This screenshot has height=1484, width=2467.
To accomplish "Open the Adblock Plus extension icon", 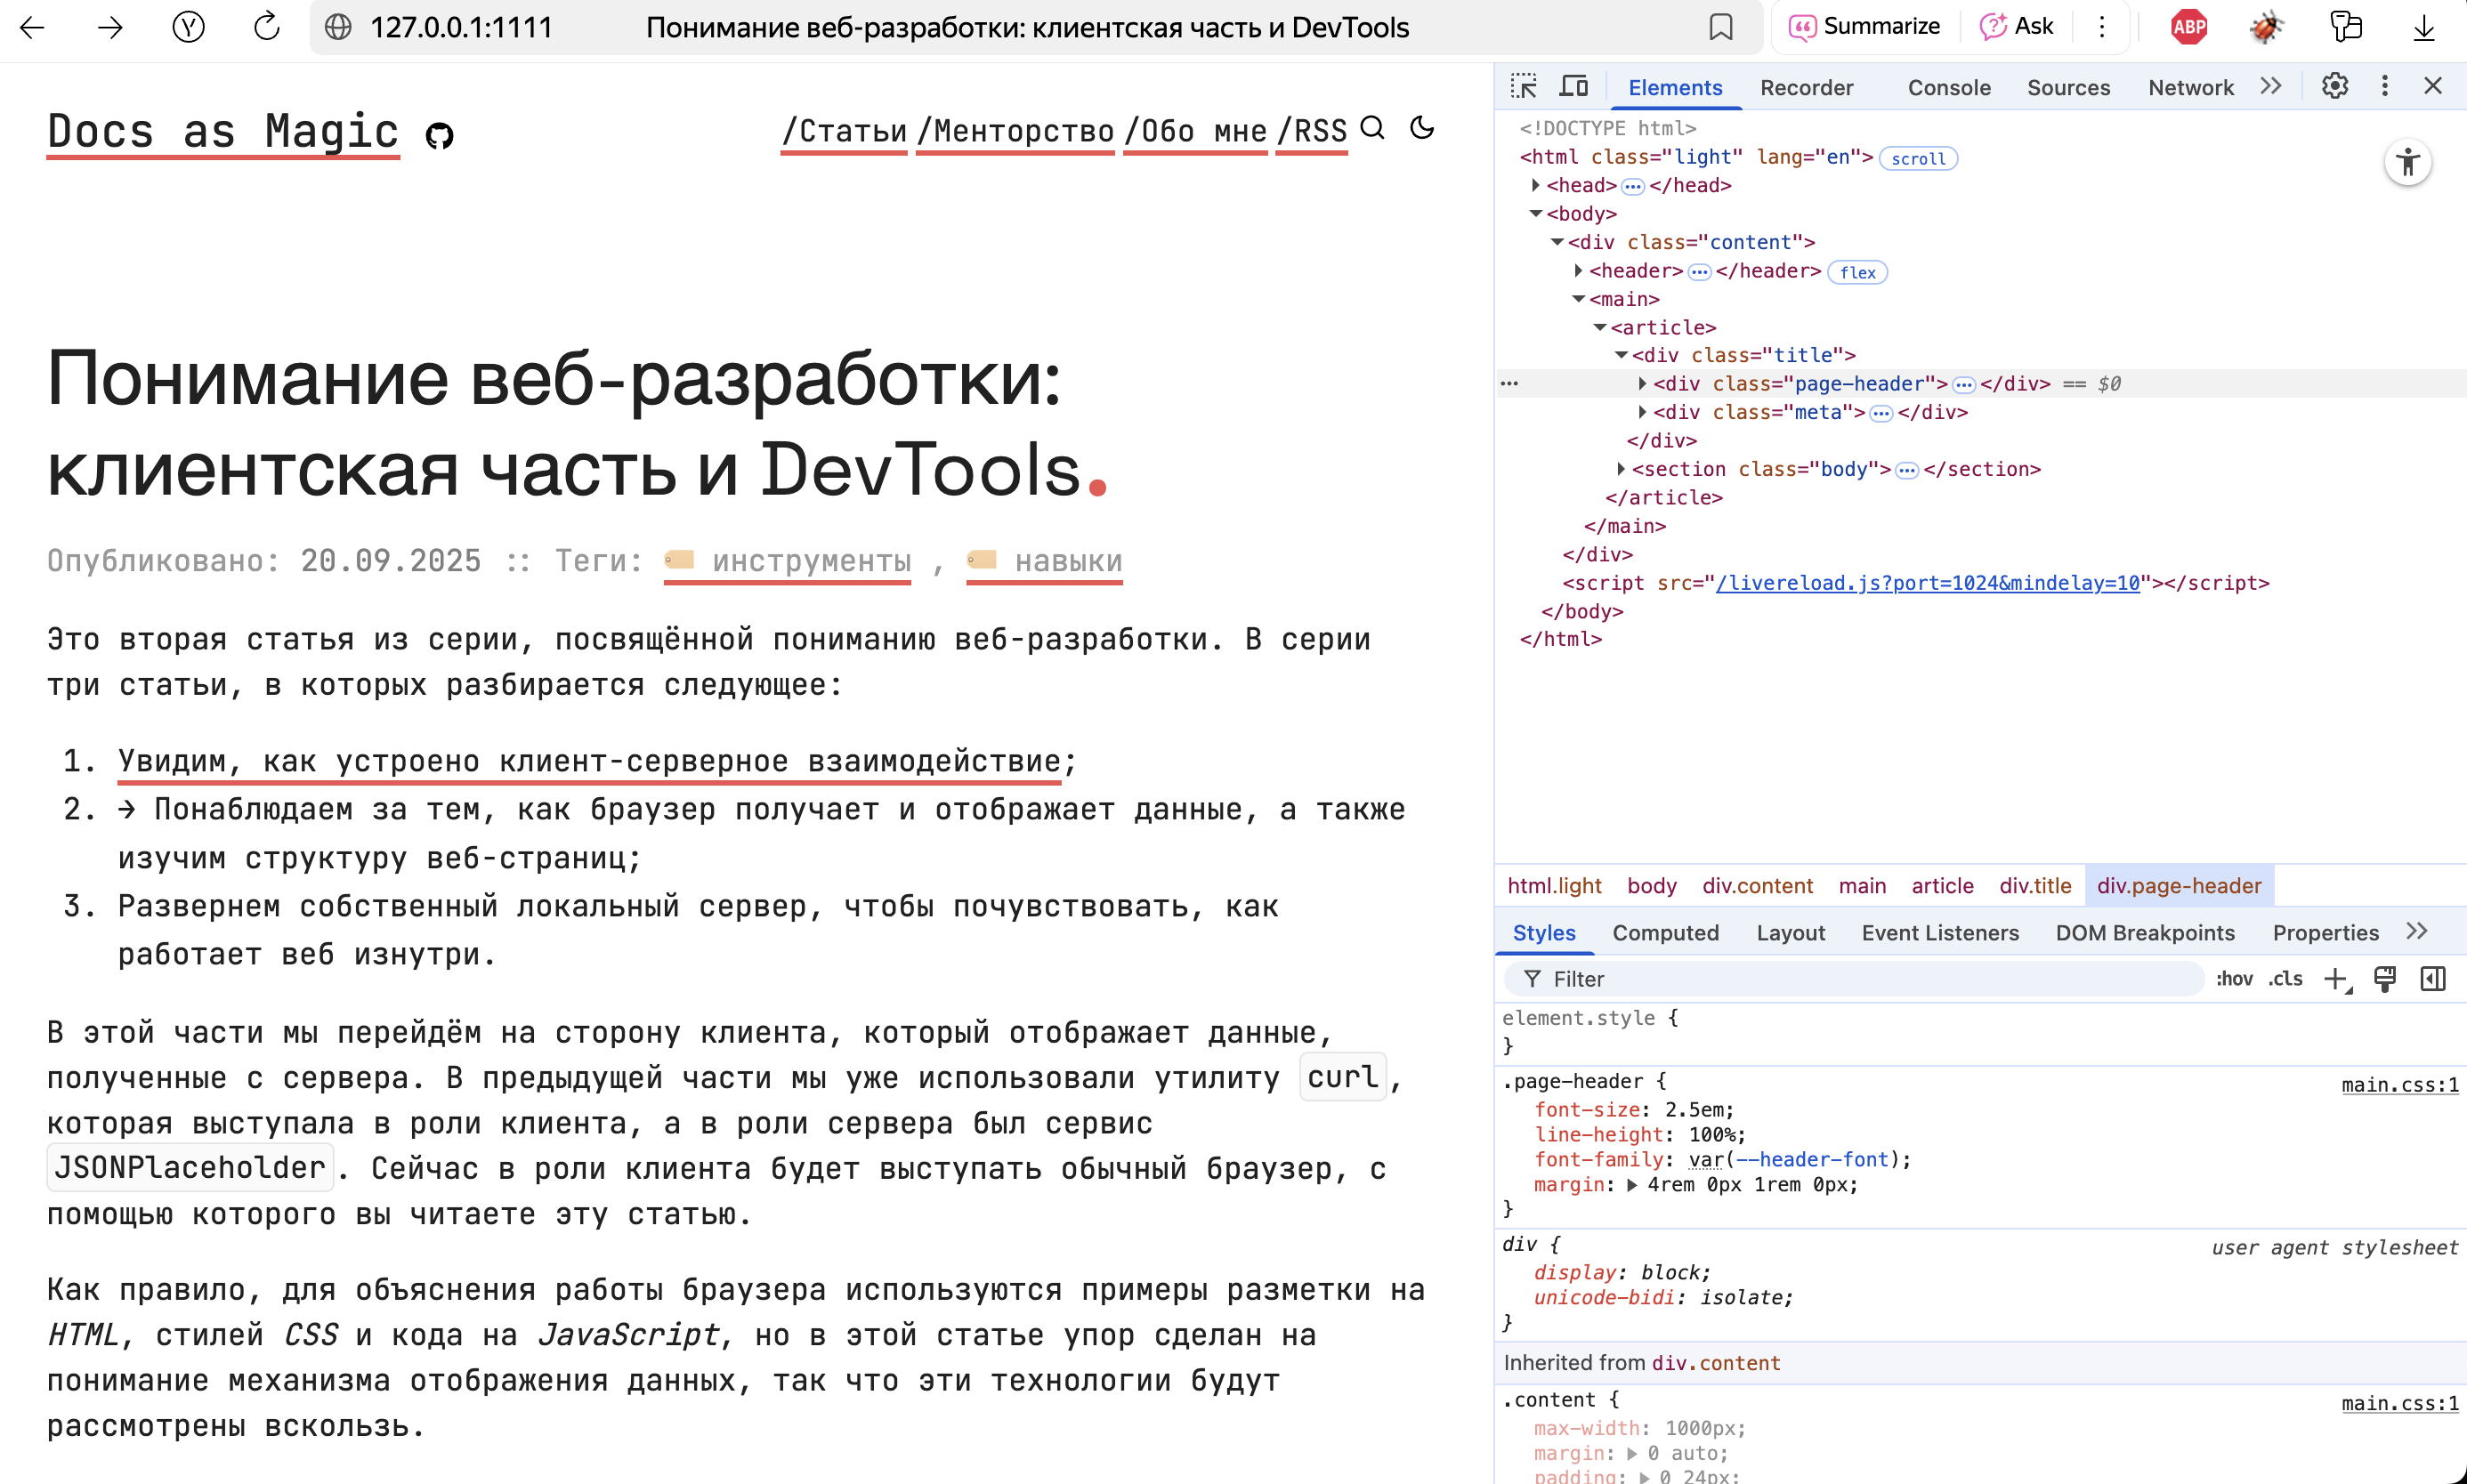I will [x=2188, y=27].
